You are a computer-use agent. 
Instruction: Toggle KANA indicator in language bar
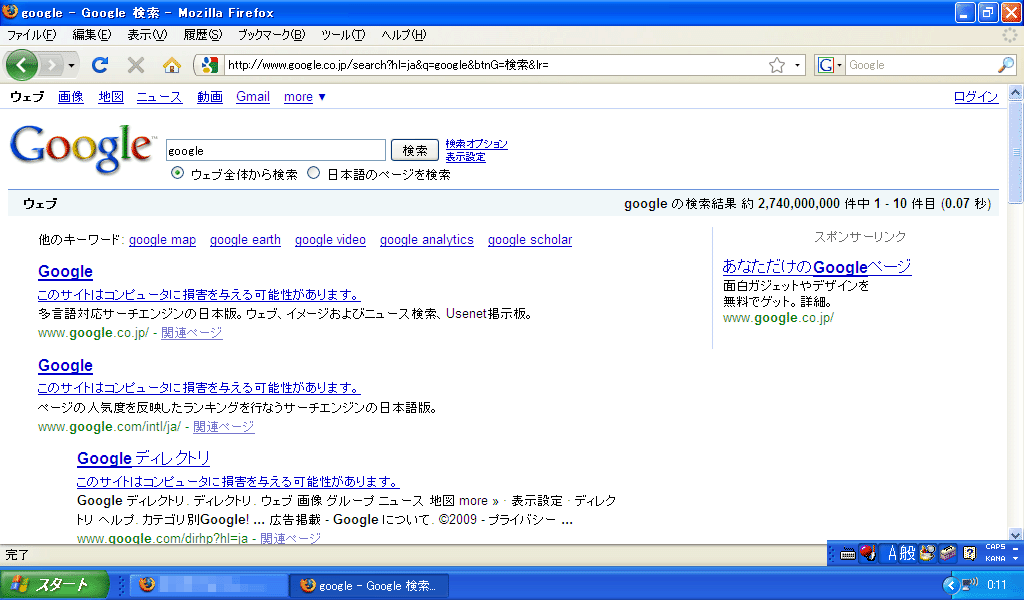pyautogui.click(x=995, y=559)
